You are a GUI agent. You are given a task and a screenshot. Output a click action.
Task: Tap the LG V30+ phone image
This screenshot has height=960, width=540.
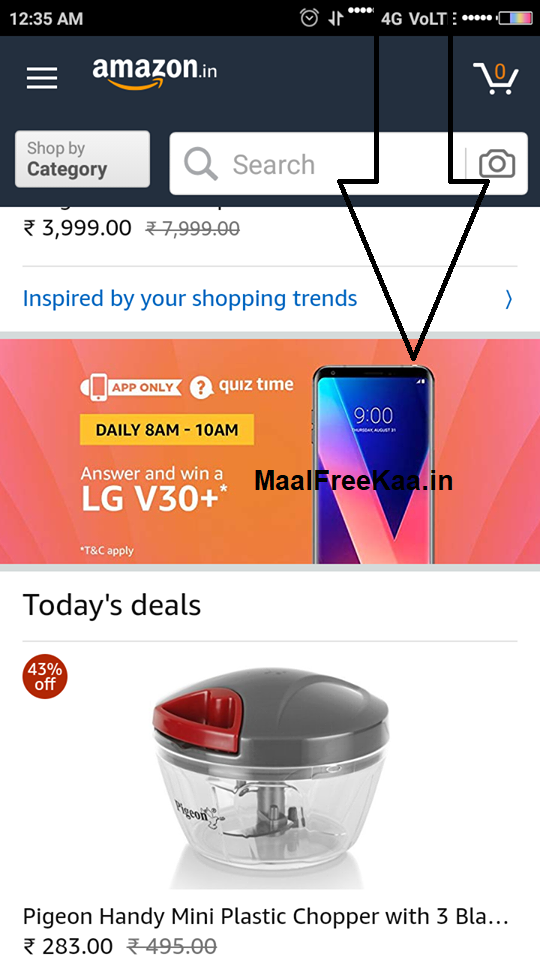(373, 463)
